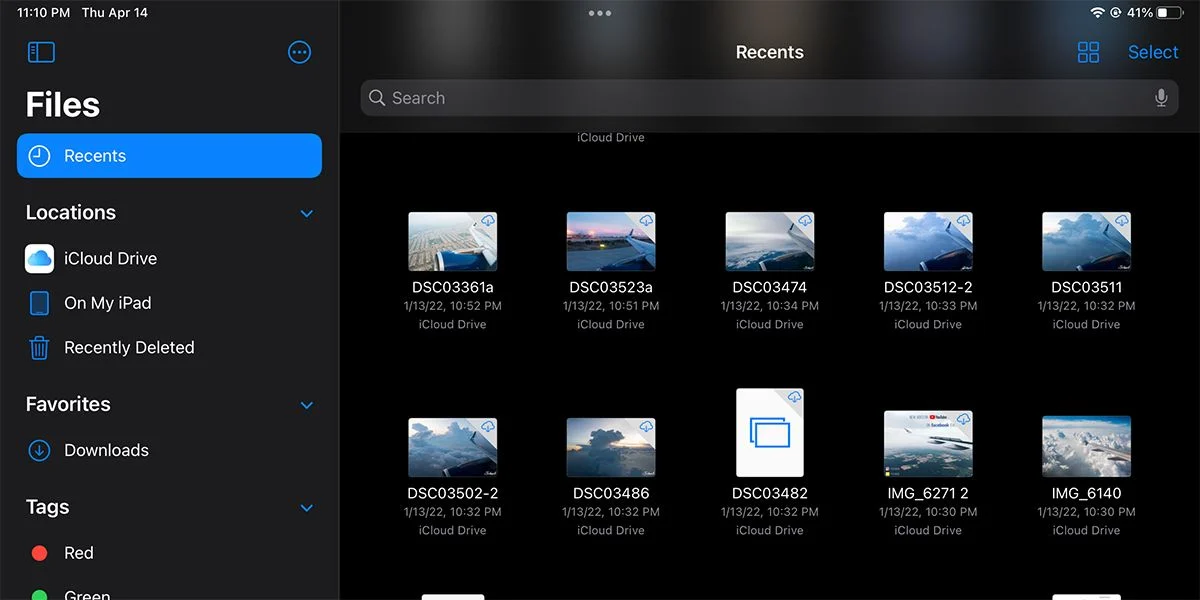
Task: Toggle the sidebar panel icon
Action: tap(41, 53)
